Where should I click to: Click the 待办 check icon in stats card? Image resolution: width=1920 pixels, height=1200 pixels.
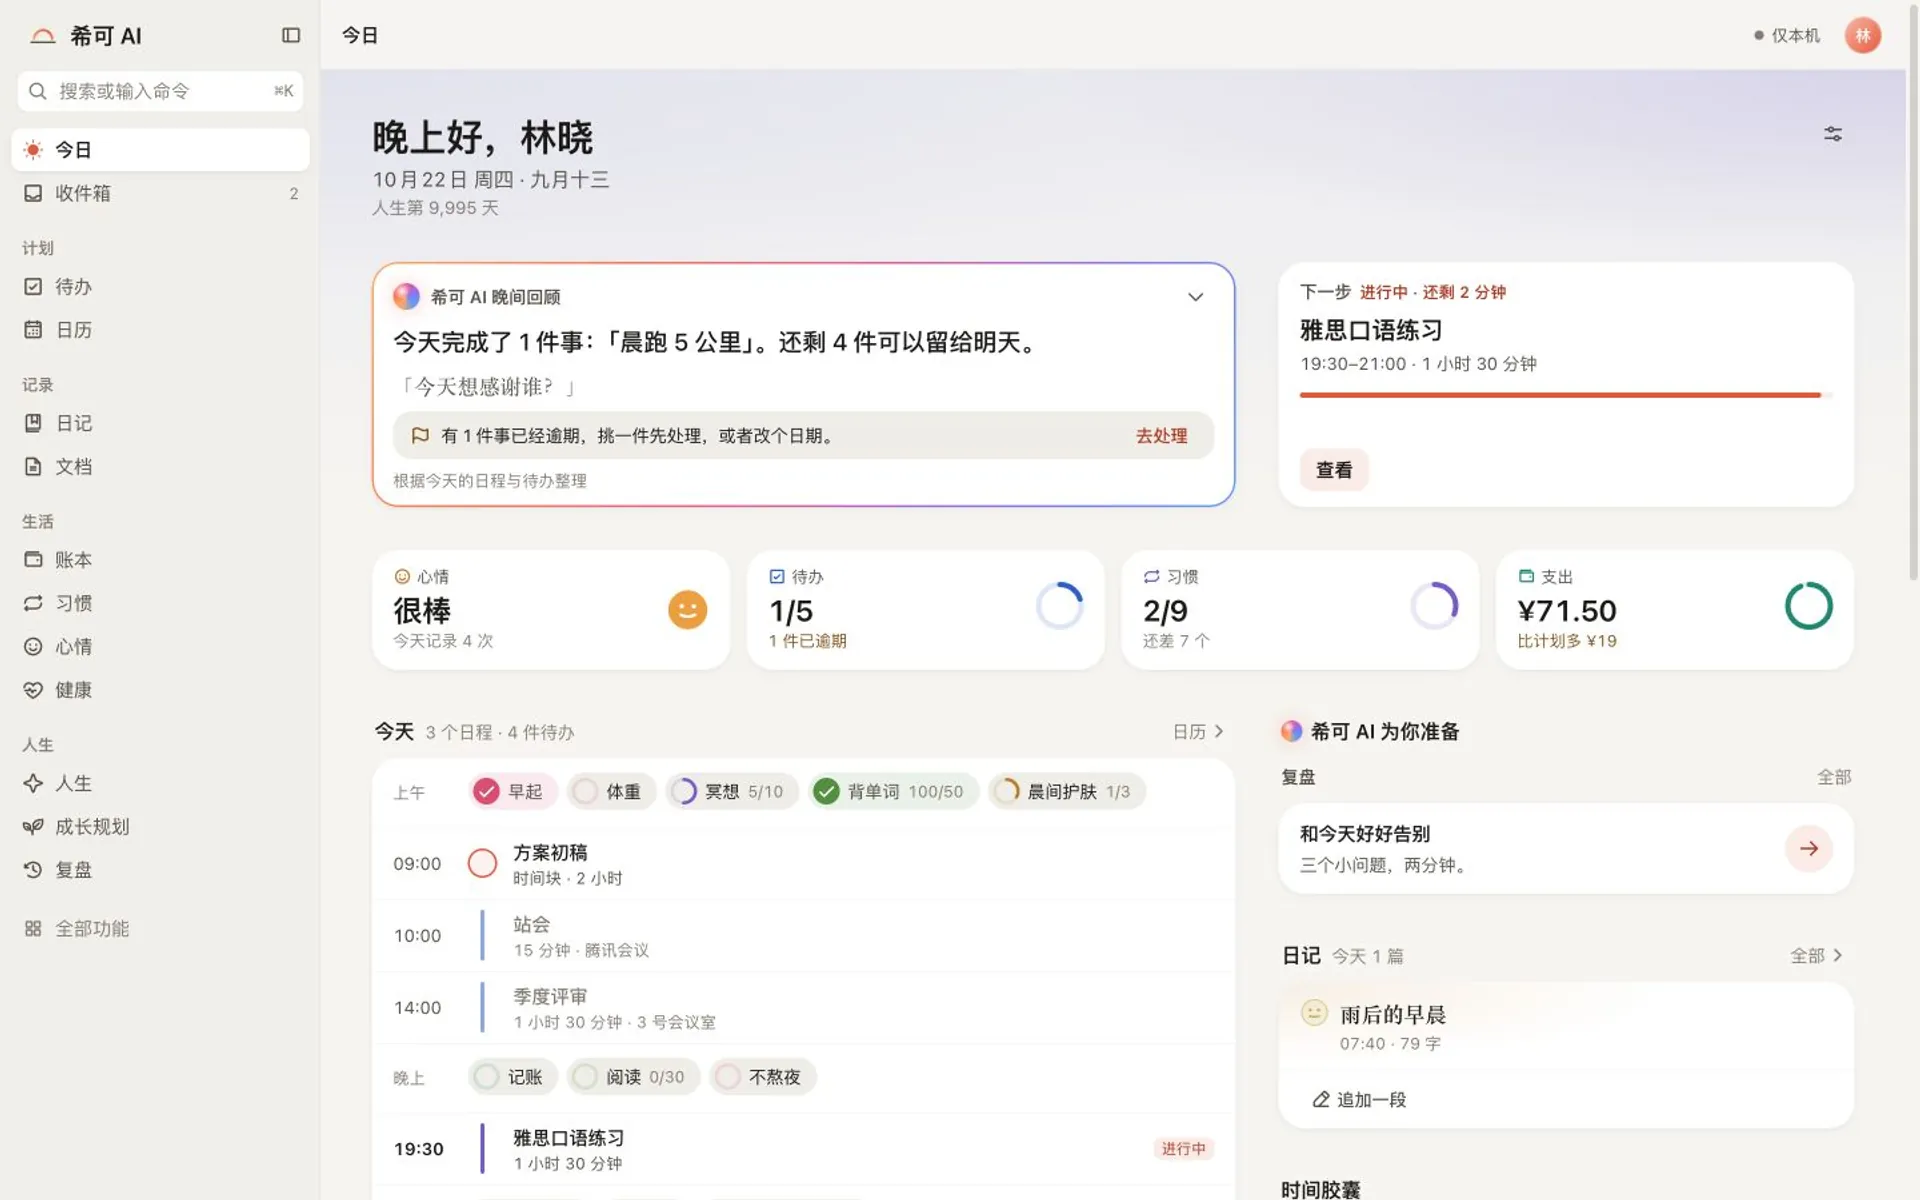(777, 576)
